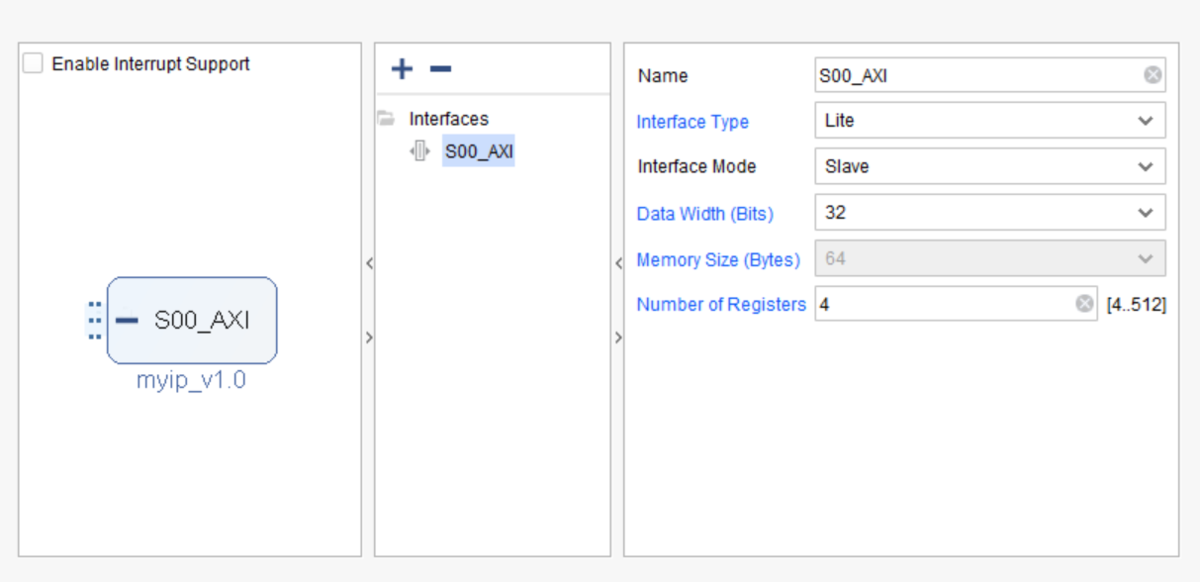Click the Interface Type label link
The height and width of the screenshot is (582, 1200).
pos(692,122)
